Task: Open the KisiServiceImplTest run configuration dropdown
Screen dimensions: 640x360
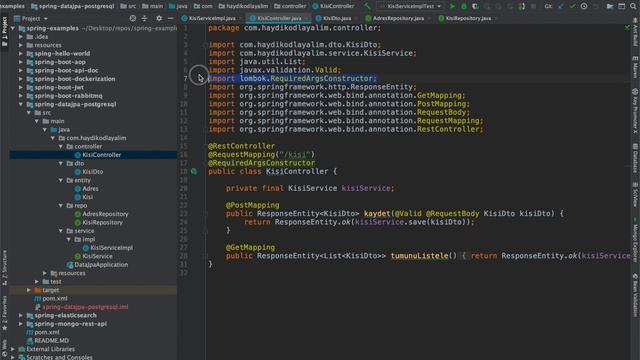Action: coord(411,6)
